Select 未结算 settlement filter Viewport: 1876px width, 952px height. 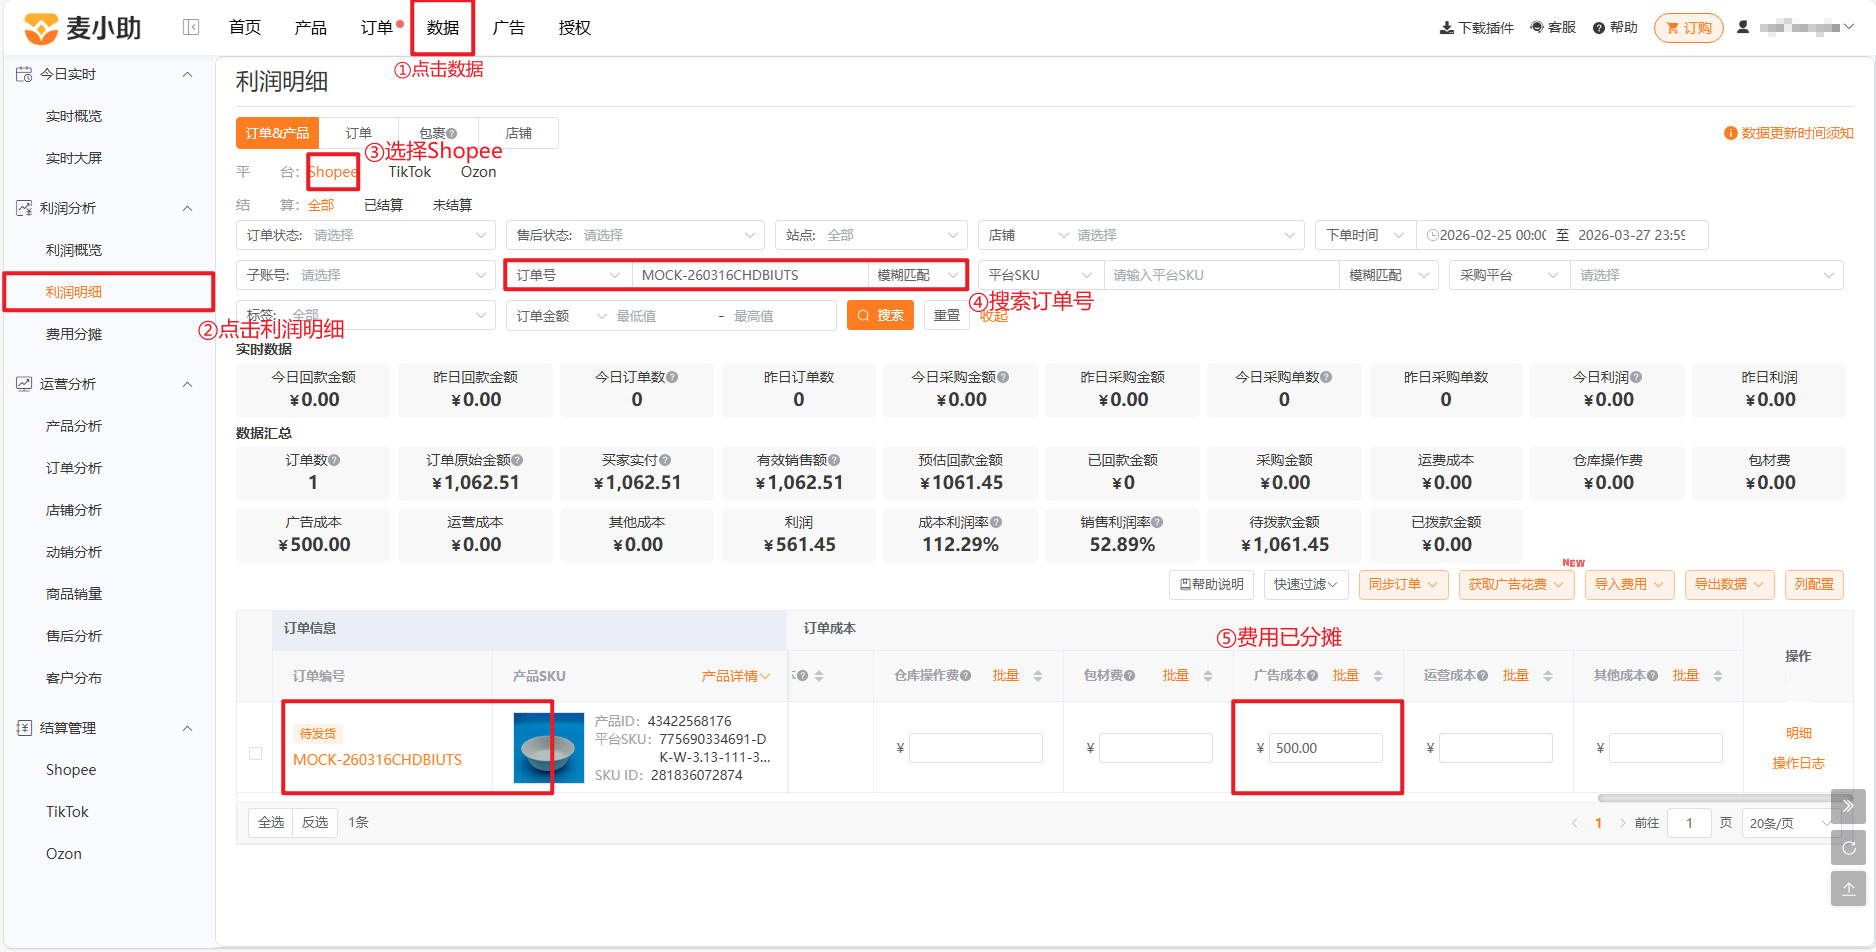(452, 205)
